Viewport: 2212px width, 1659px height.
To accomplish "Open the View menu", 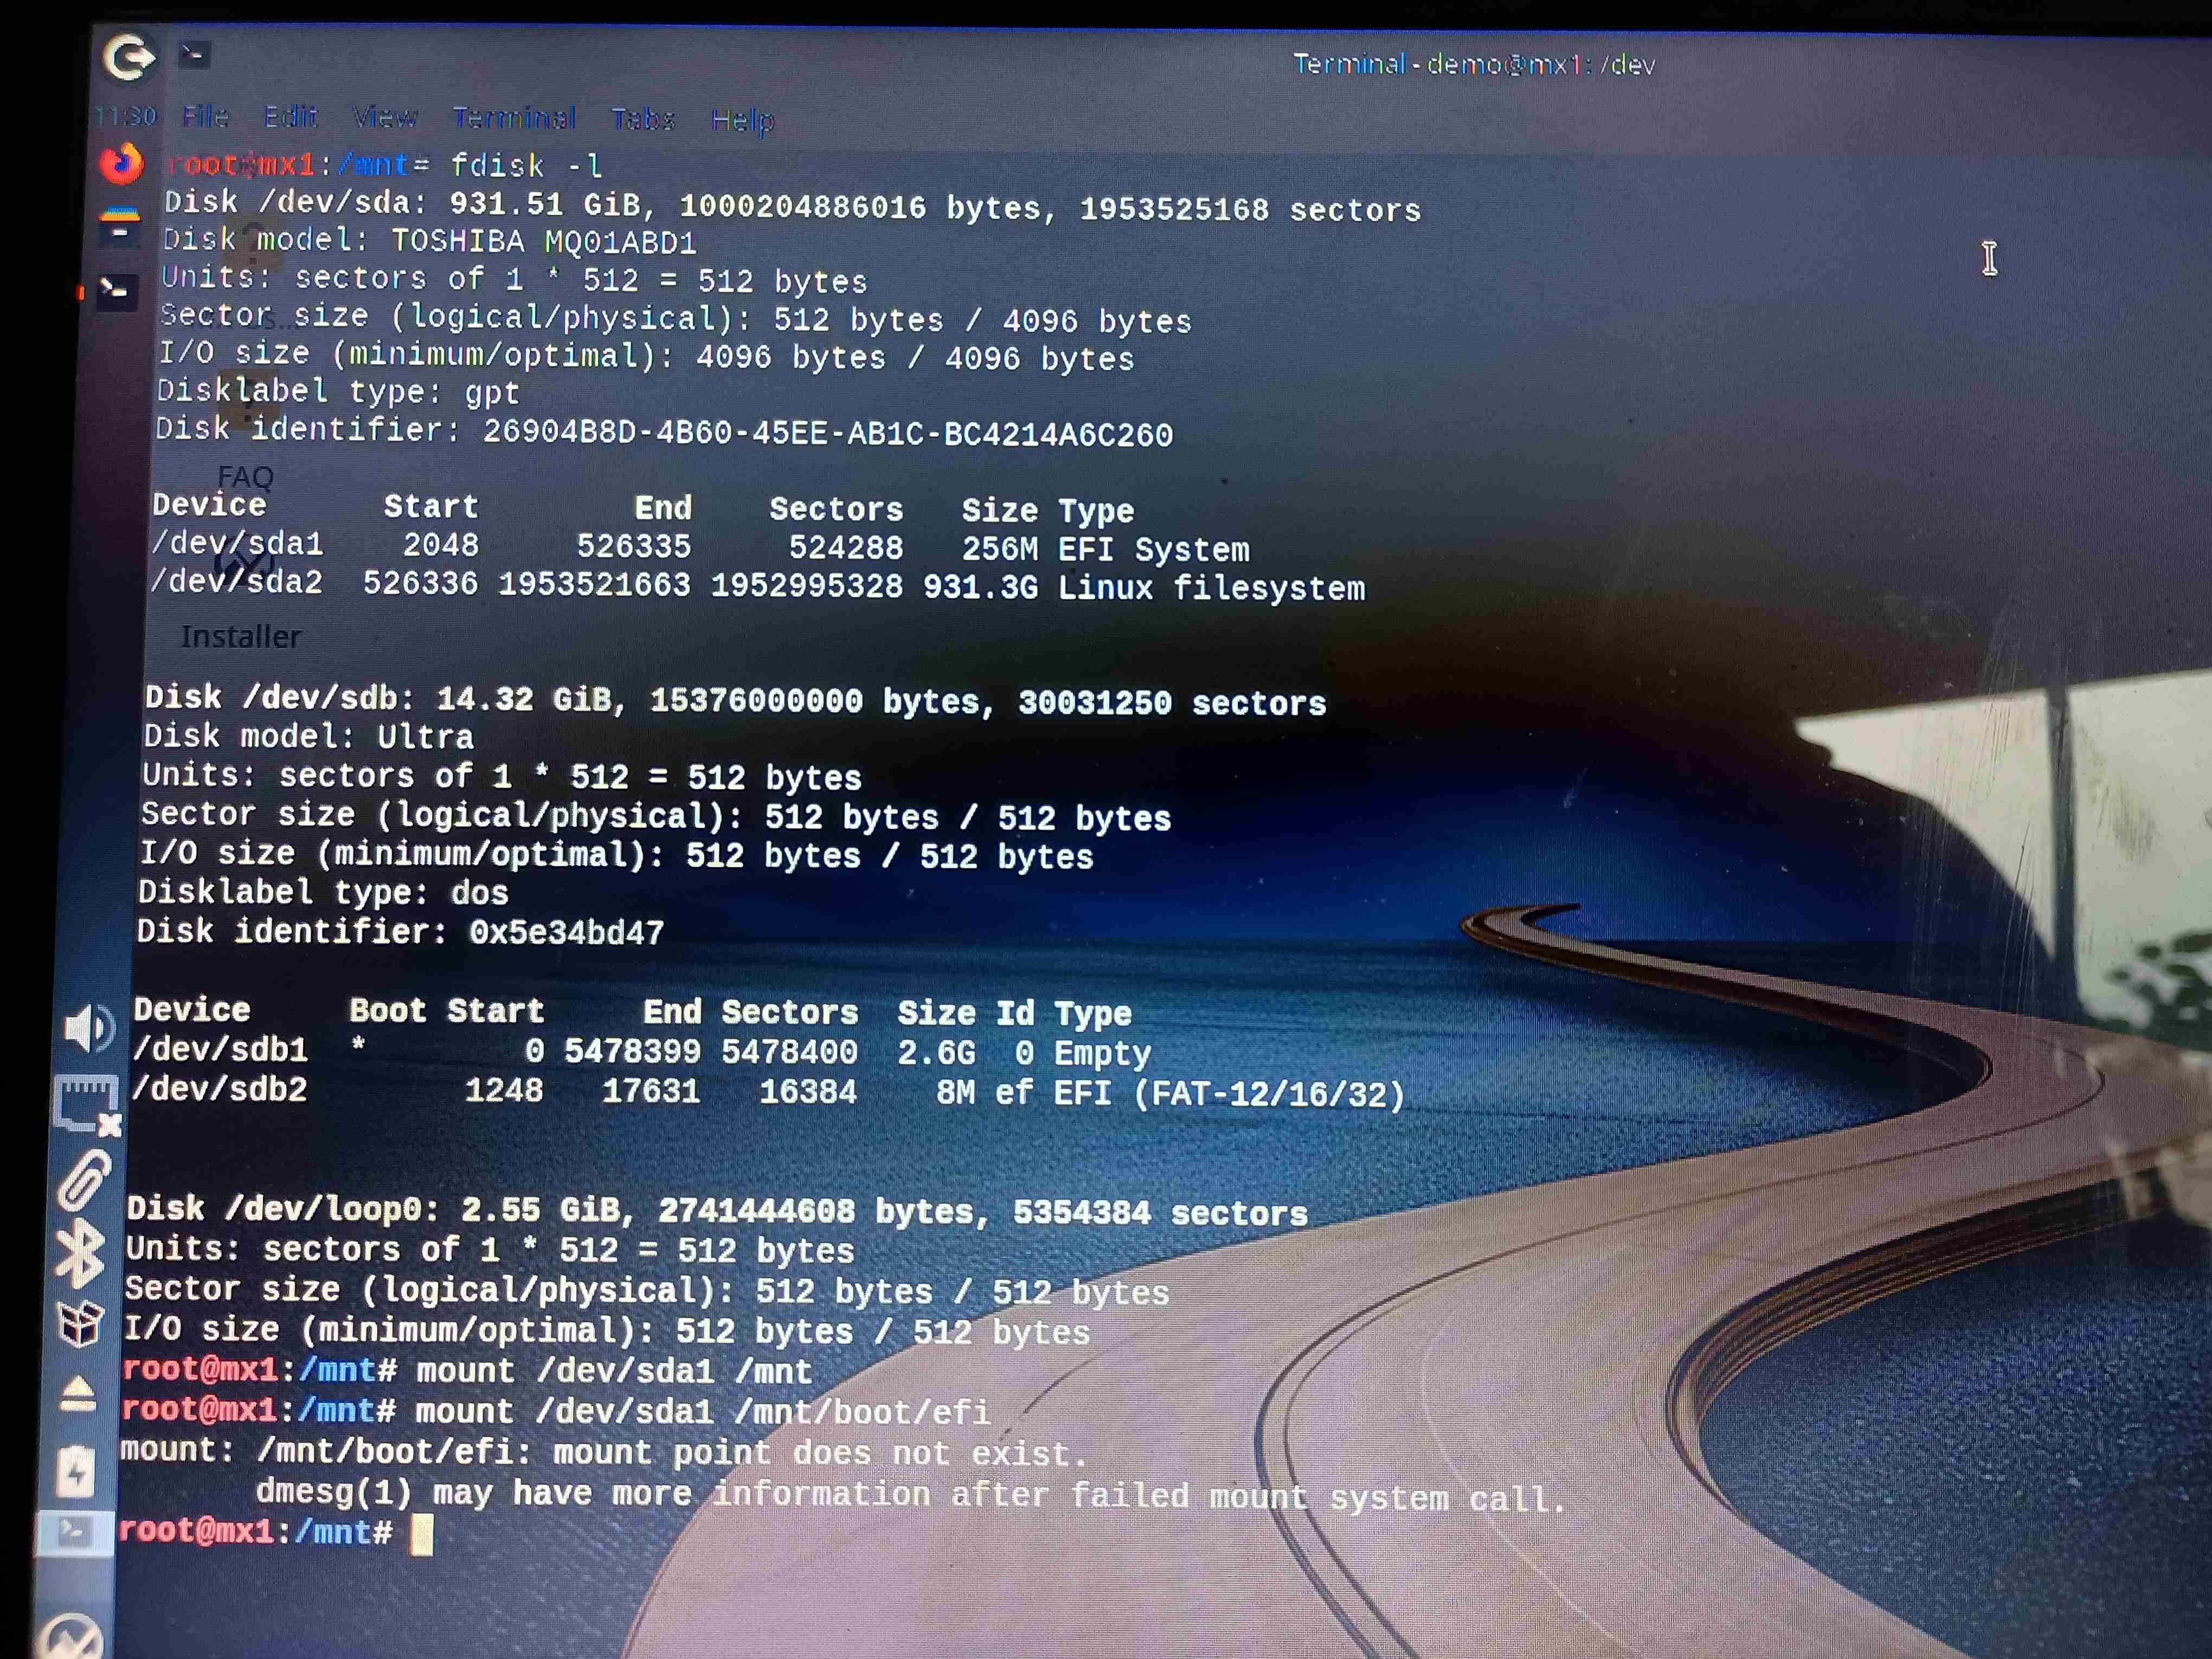I will click(x=384, y=118).
